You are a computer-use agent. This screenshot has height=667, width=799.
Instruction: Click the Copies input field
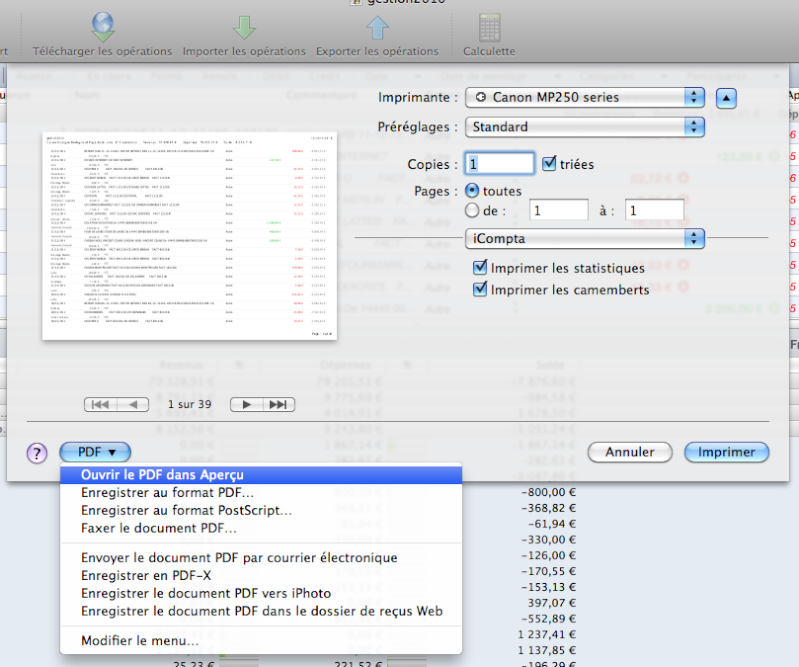tap(499, 164)
